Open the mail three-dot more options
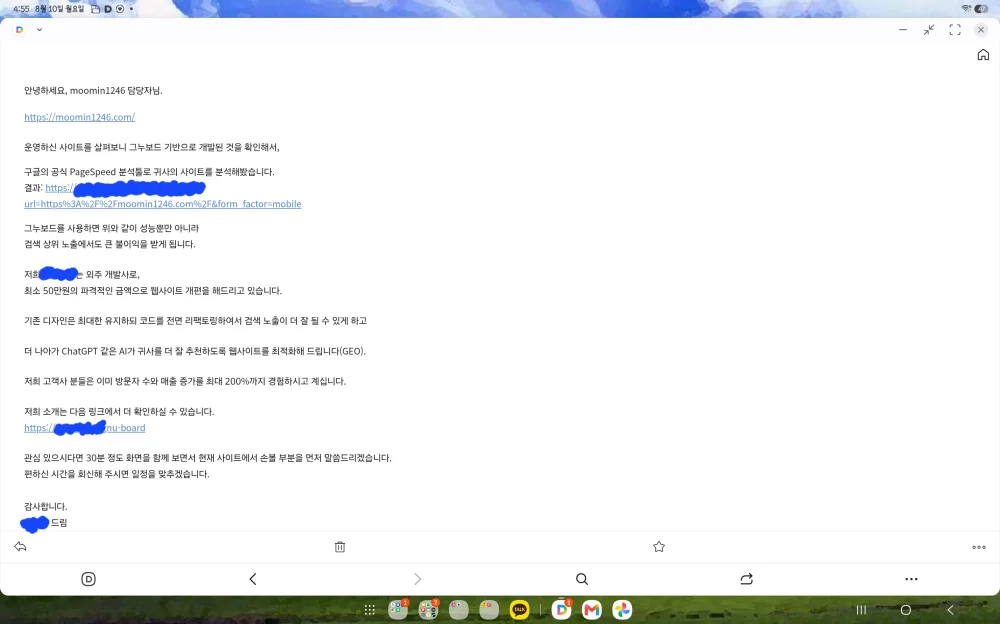Viewport: 1000px width, 624px height. (x=979, y=547)
